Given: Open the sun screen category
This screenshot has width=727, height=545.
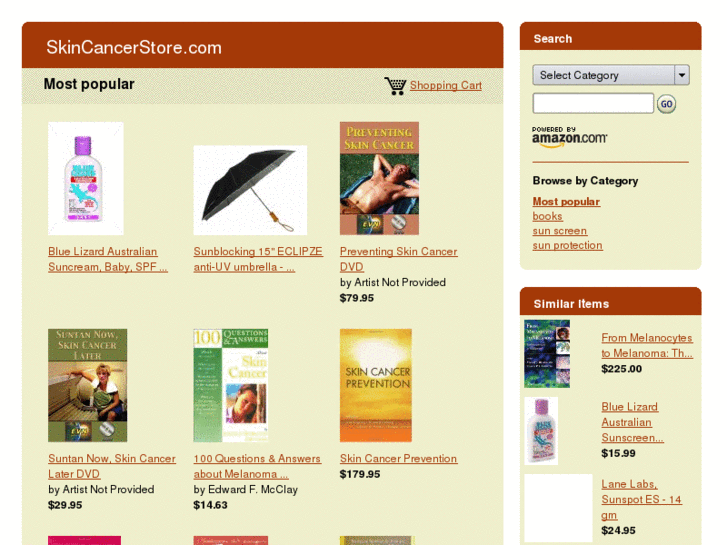Looking at the screenshot, I should point(560,231).
